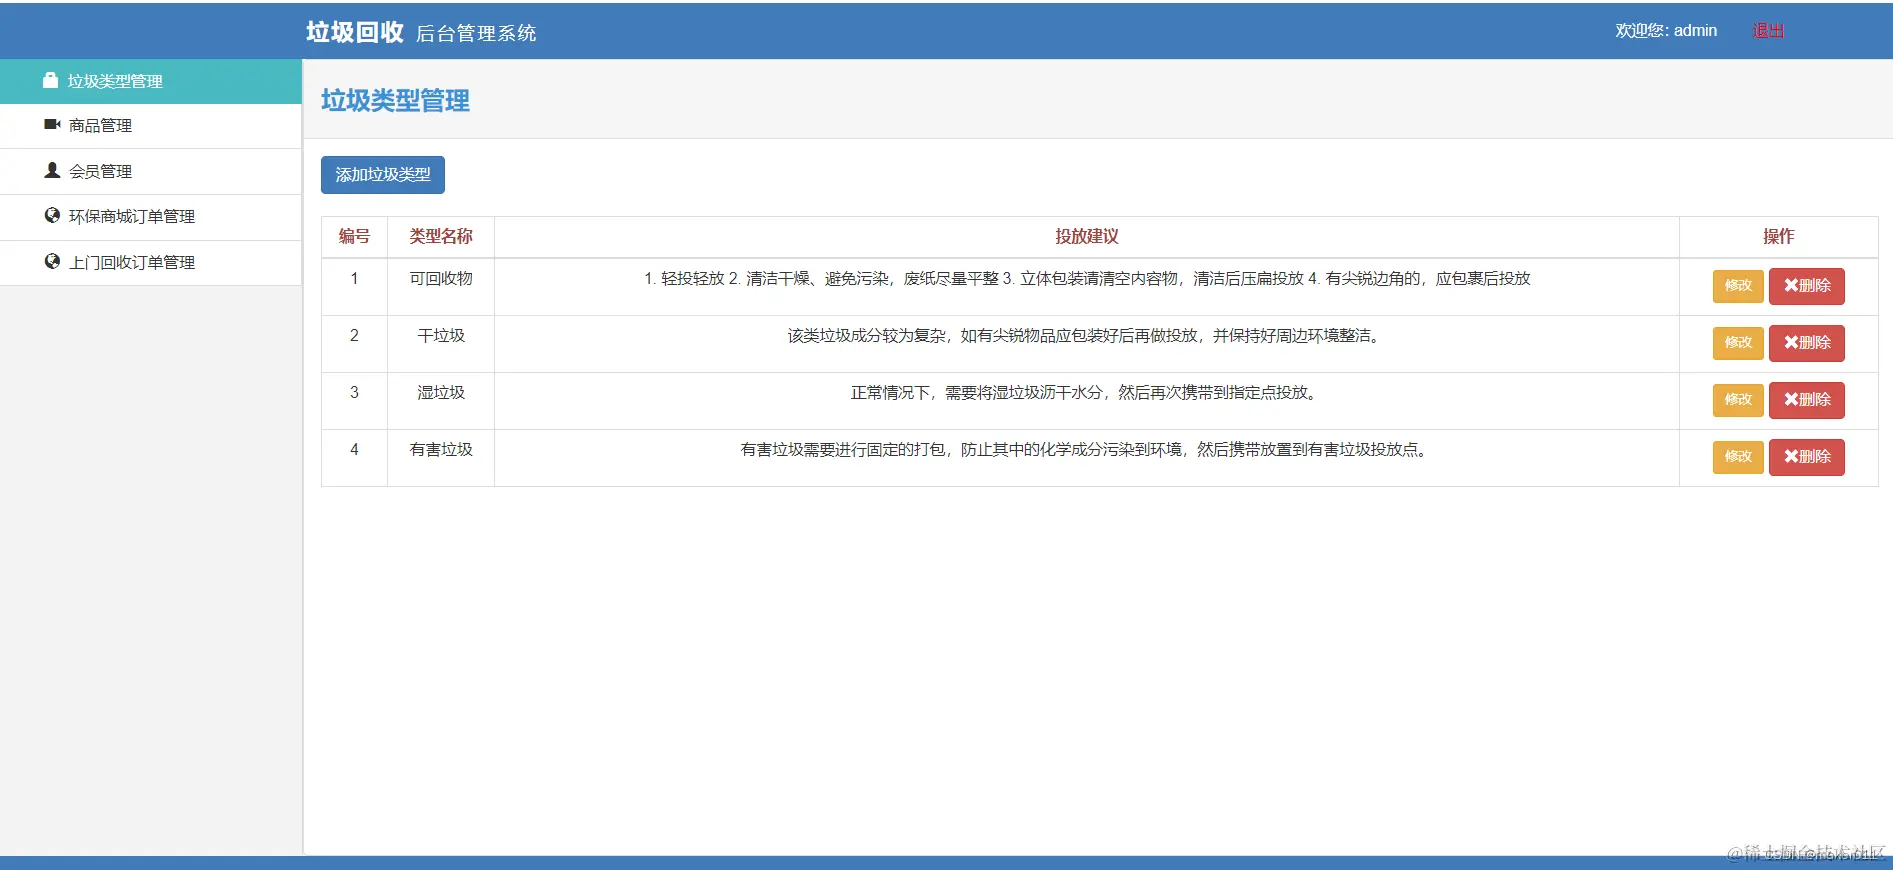Select 上门回收订单管理 in the sidebar
The height and width of the screenshot is (870, 1893).
point(151,263)
